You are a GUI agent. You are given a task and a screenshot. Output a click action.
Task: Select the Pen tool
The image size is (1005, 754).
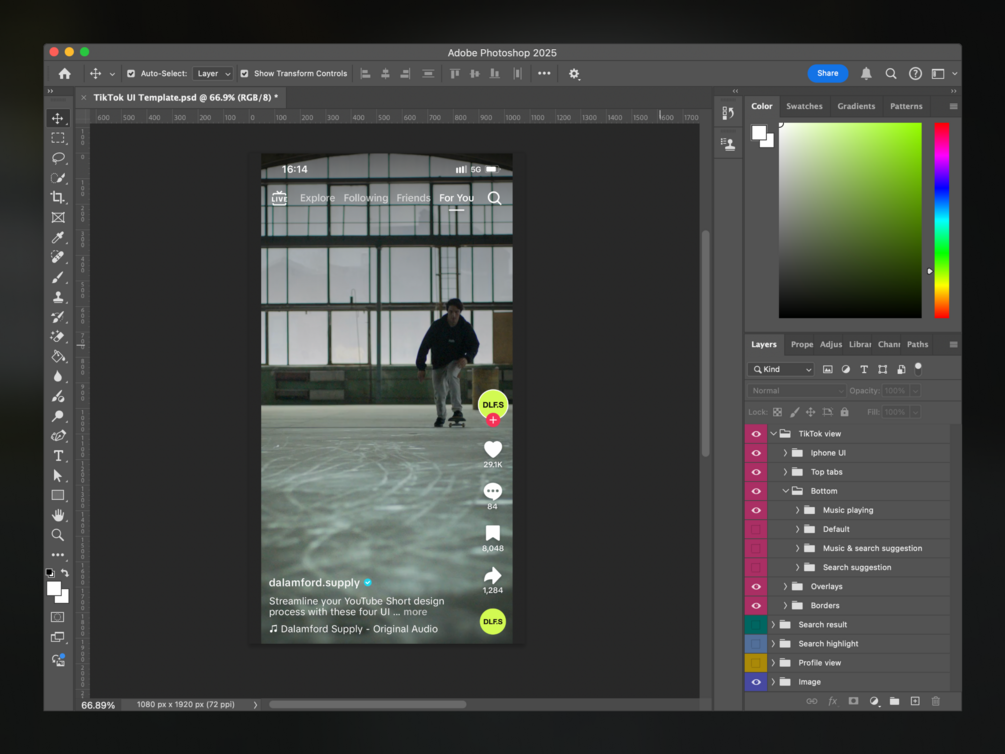click(x=58, y=436)
